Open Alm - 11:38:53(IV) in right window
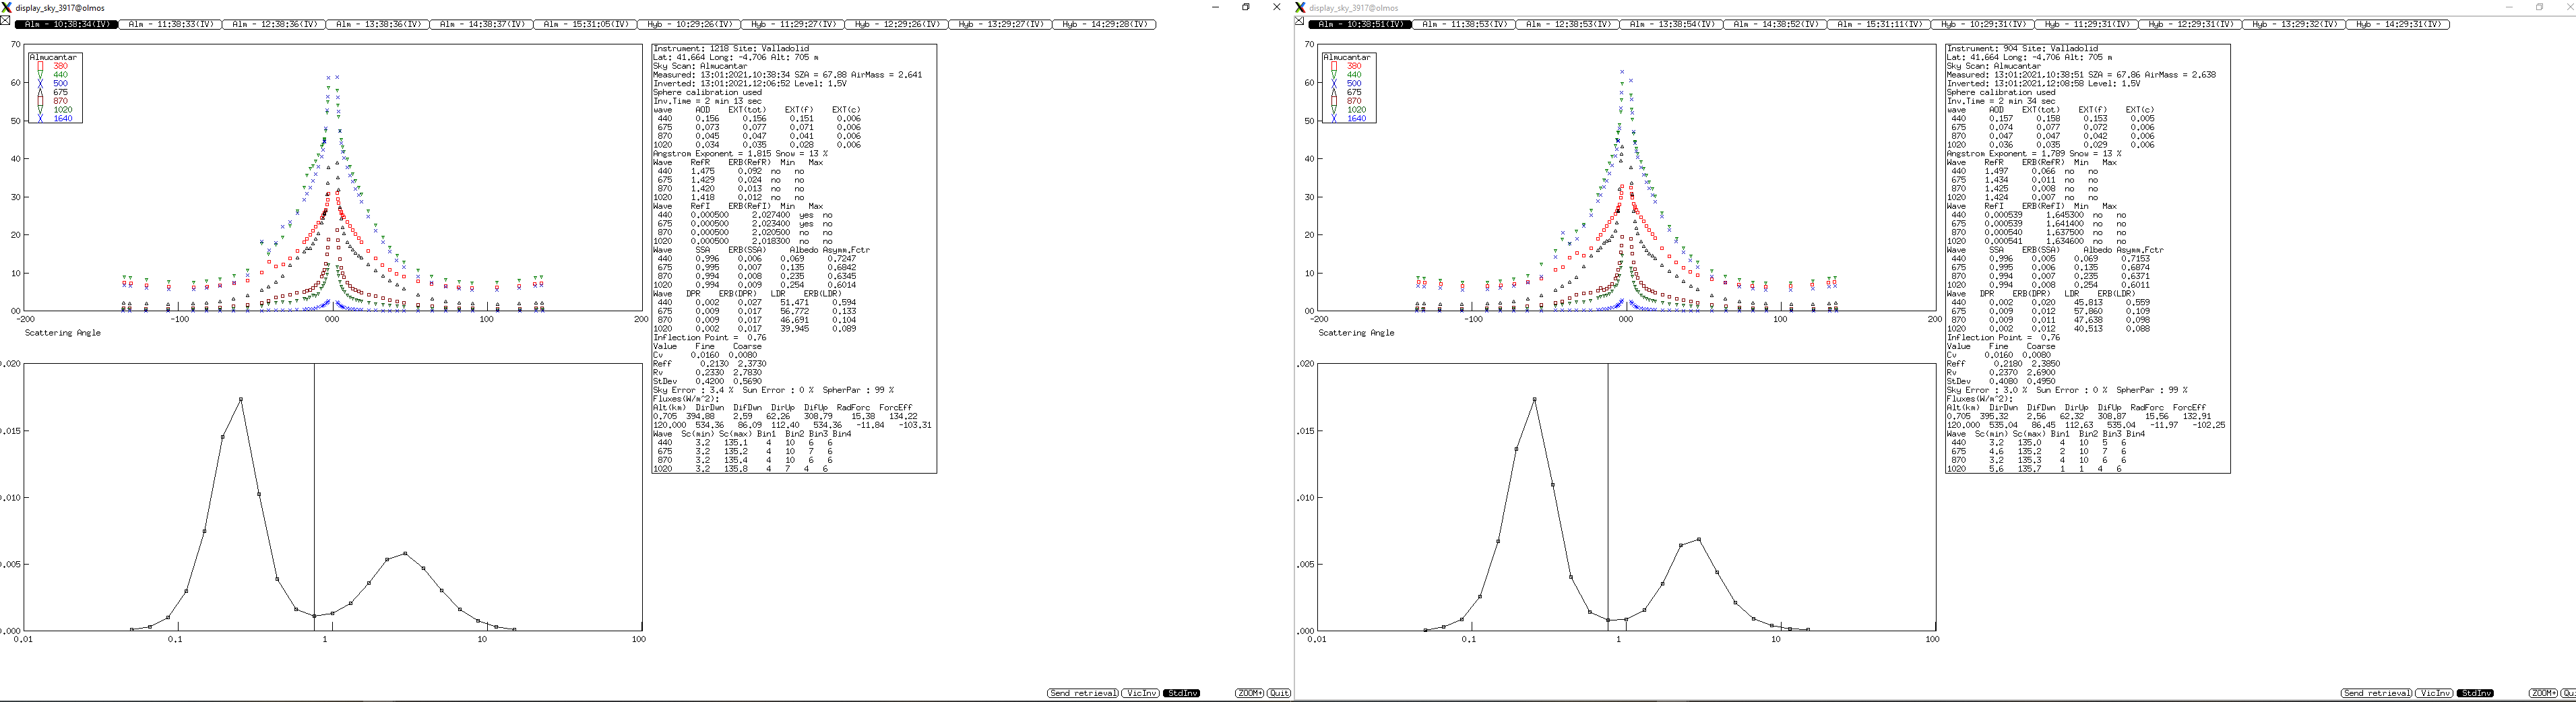 click(x=1464, y=24)
